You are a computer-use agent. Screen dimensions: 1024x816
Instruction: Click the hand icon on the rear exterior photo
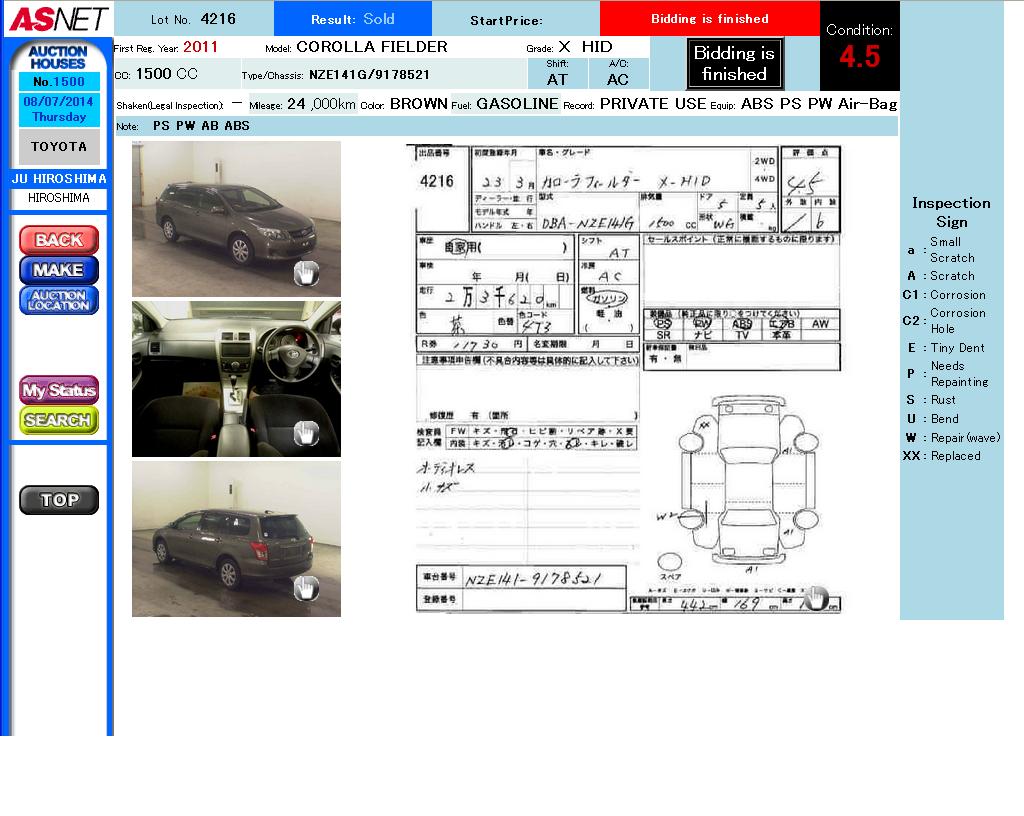tap(306, 589)
